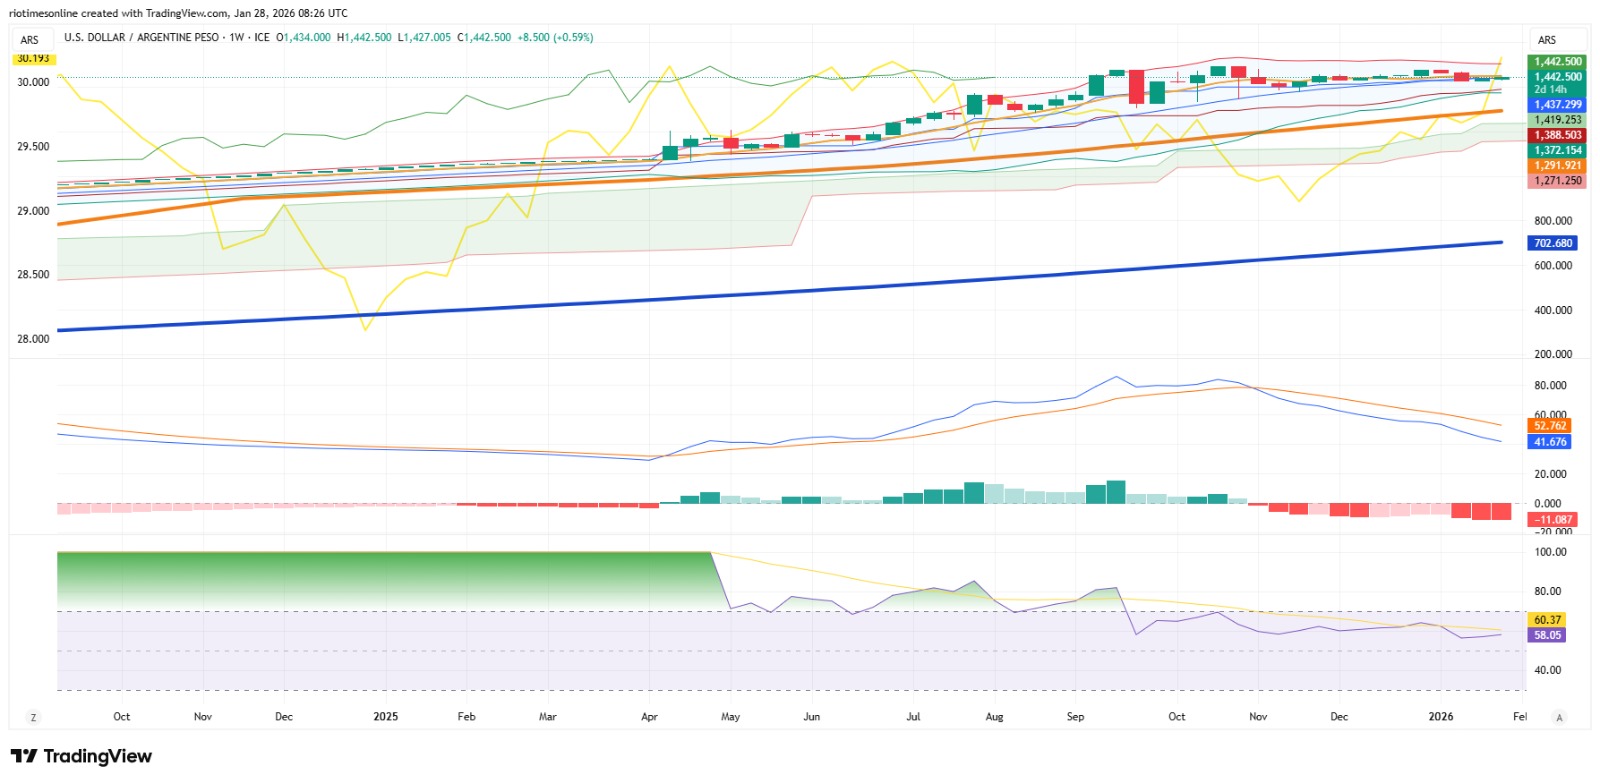Click the blue 41.676 indicator label
The height and width of the screenshot is (783, 1600).
pos(1550,442)
